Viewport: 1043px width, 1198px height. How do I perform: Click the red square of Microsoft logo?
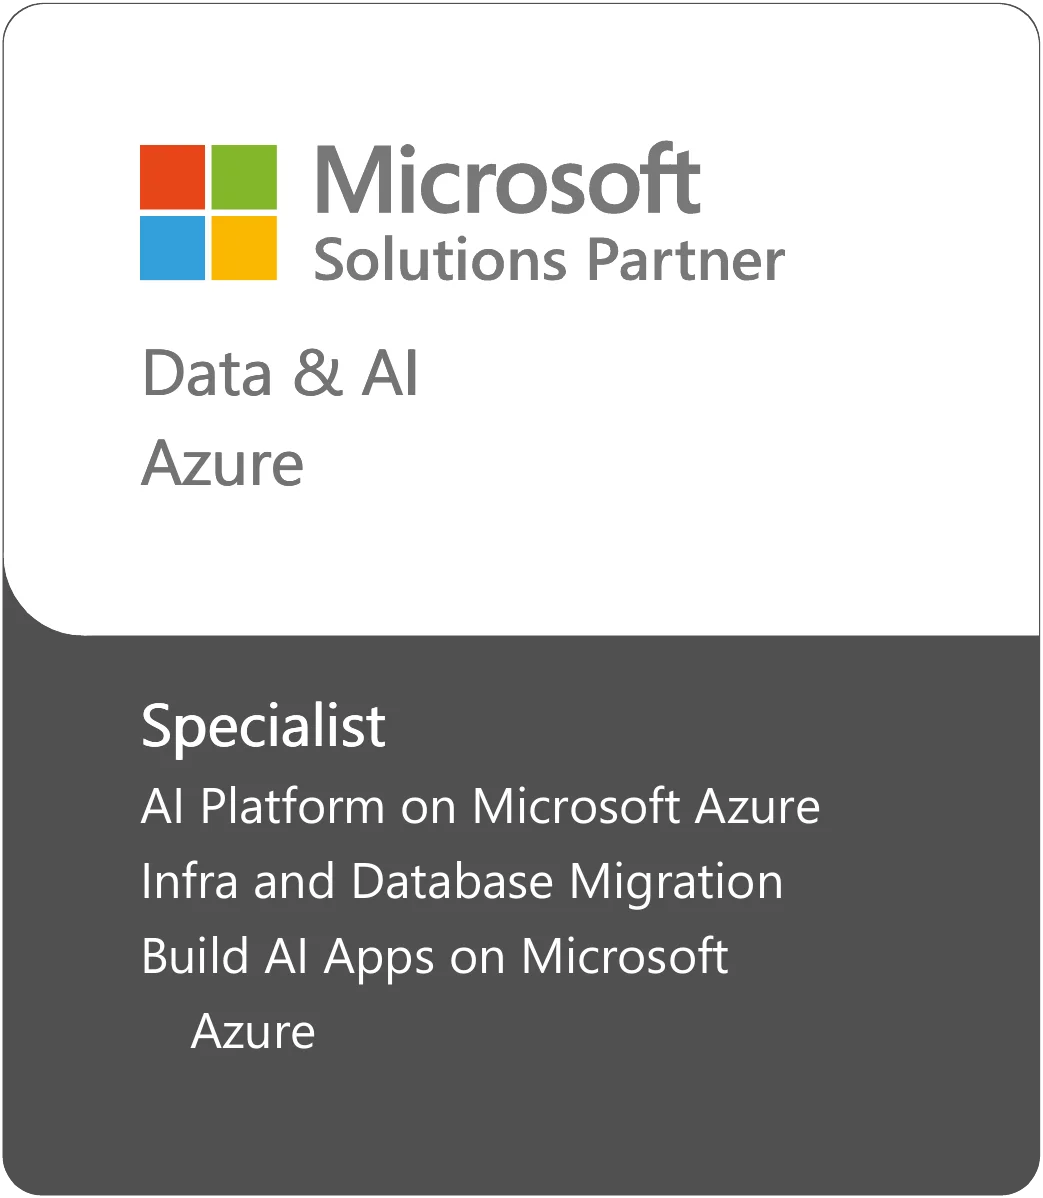point(173,176)
